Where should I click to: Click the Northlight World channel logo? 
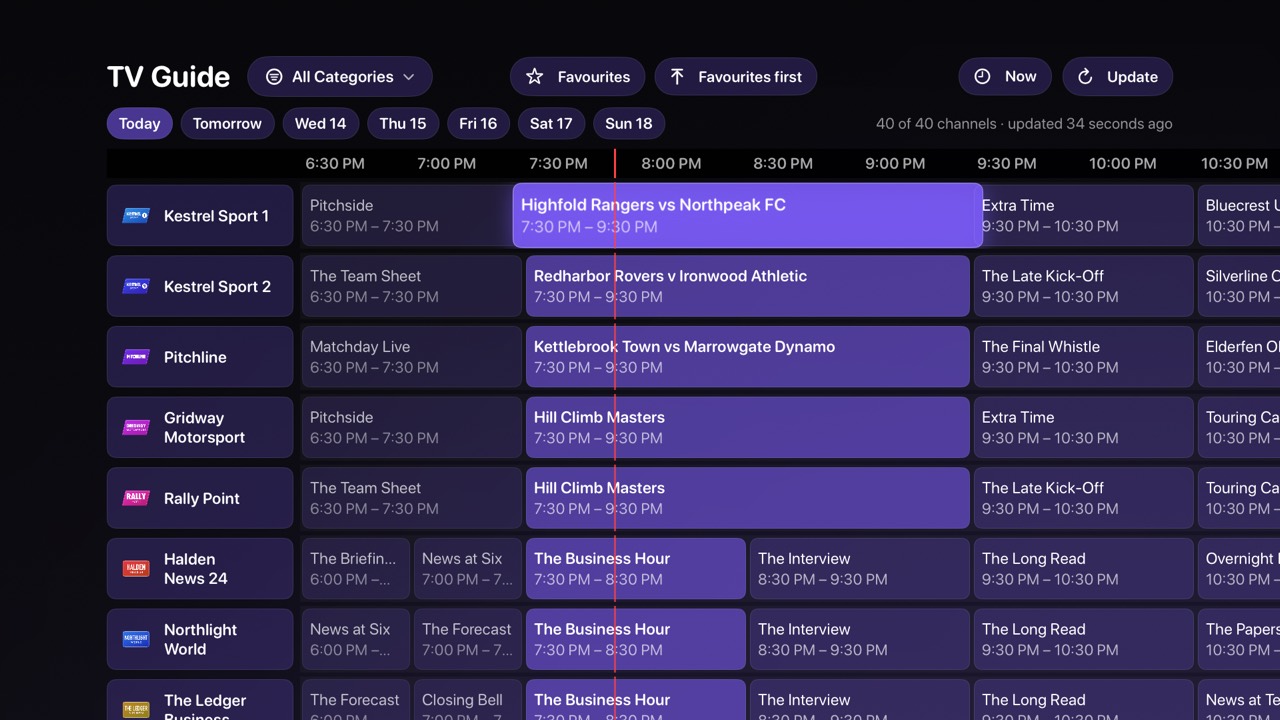point(136,639)
